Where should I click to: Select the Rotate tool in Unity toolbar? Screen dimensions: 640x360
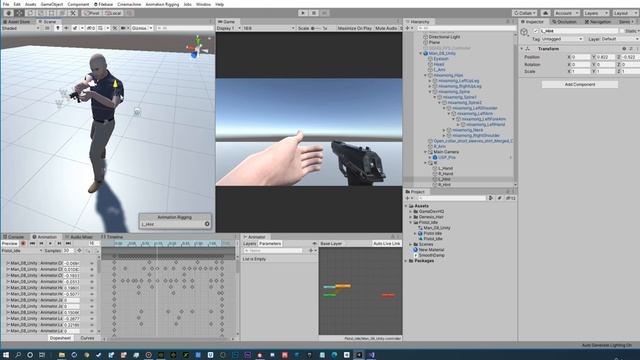pyautogui.click(x=30, y=13)
